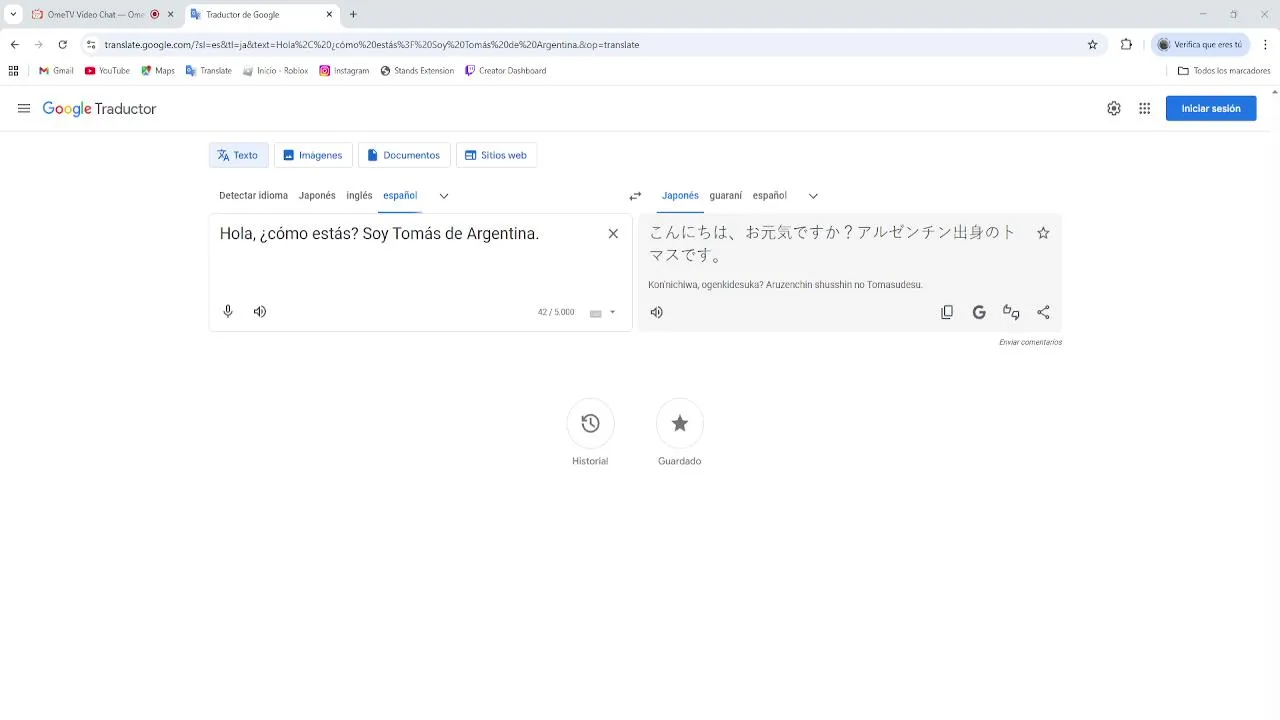Screen dimensions: 1280x720
Task: Choose español as target language
Action: 770,196
